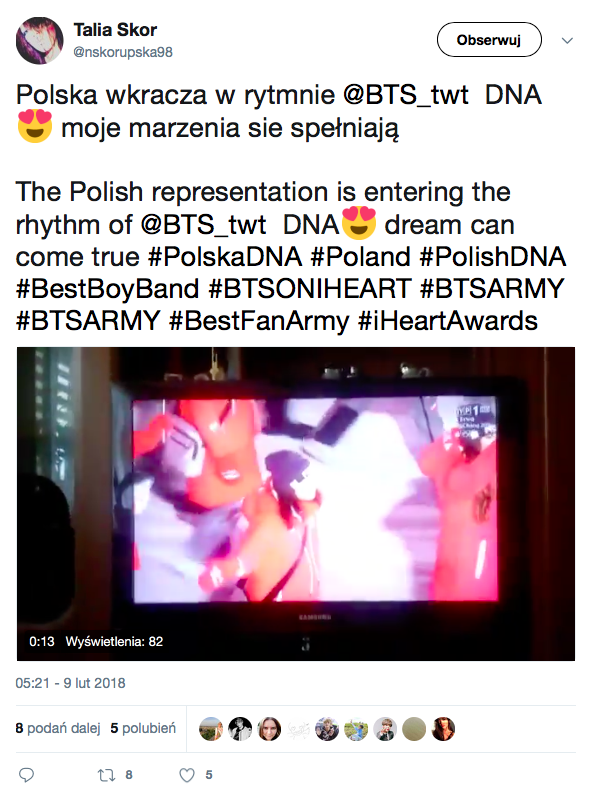Open the @nskorupska98 handle link
602x795 pixels.
[x=123, y=52]
